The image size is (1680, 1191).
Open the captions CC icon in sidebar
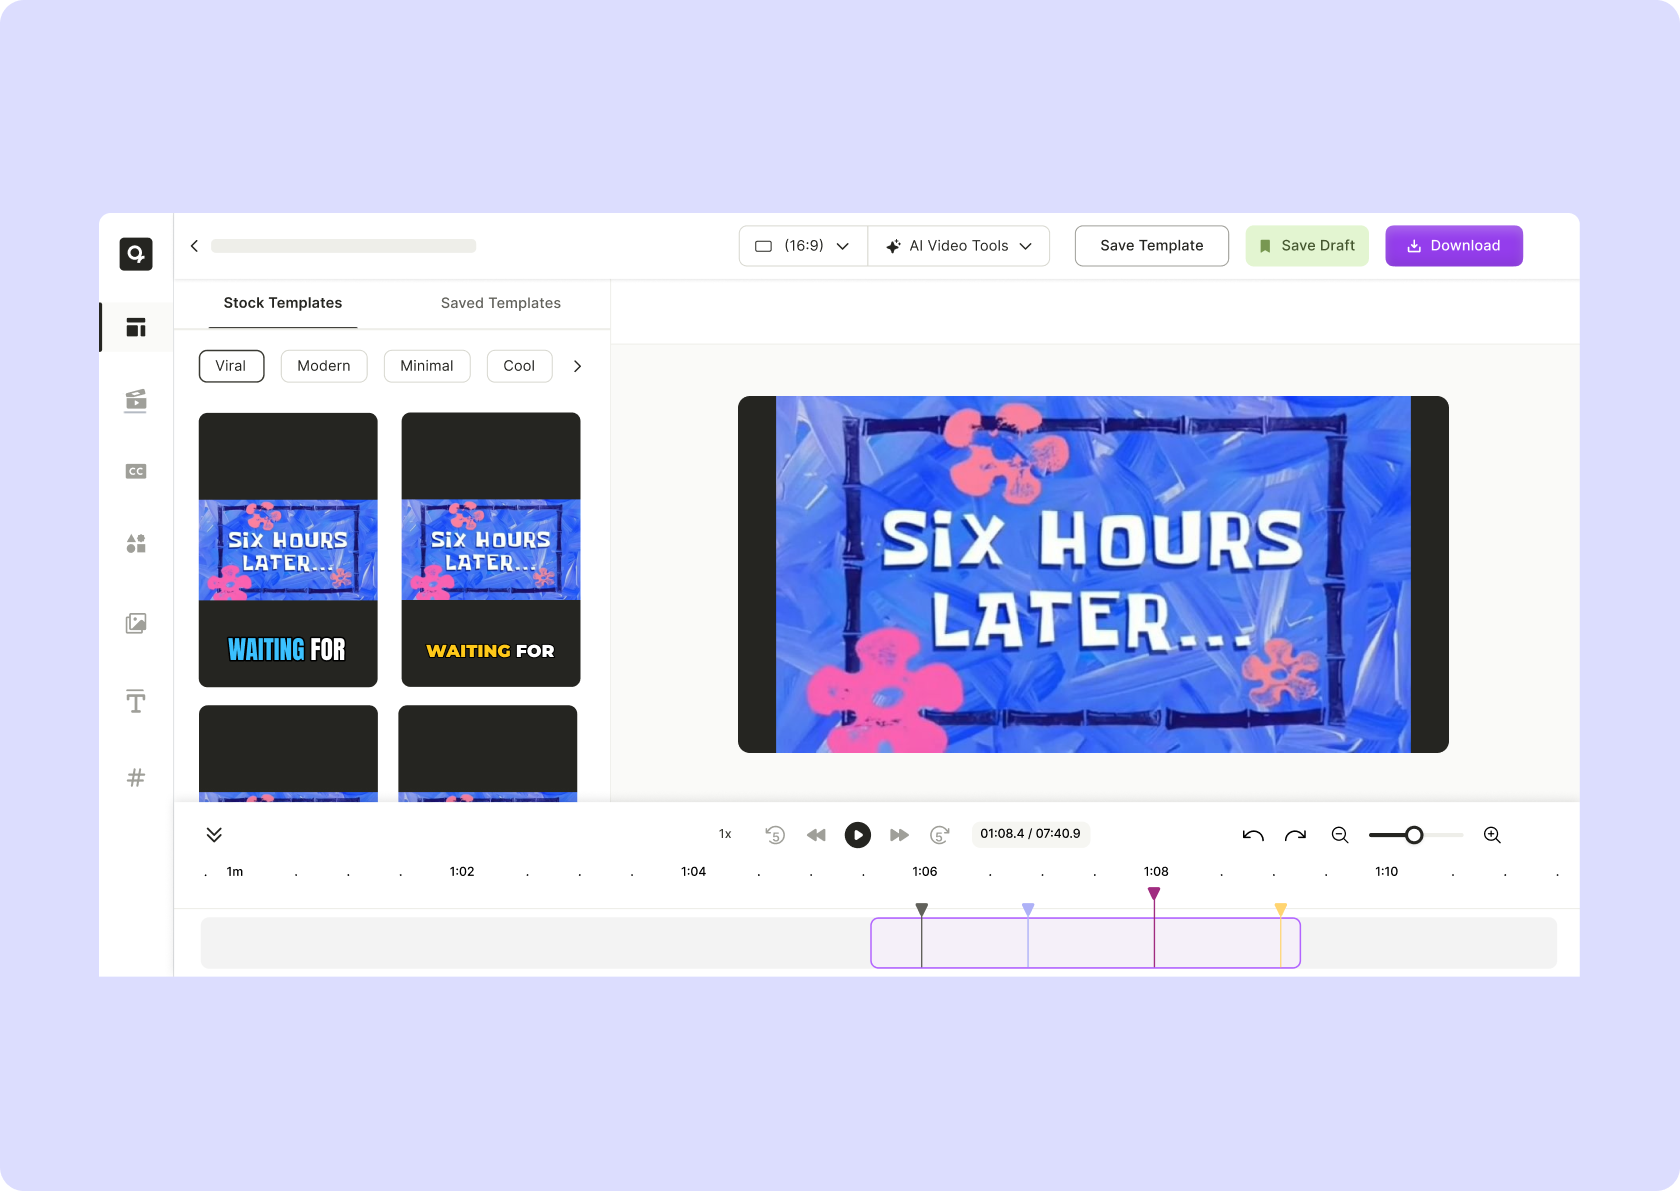136,471
